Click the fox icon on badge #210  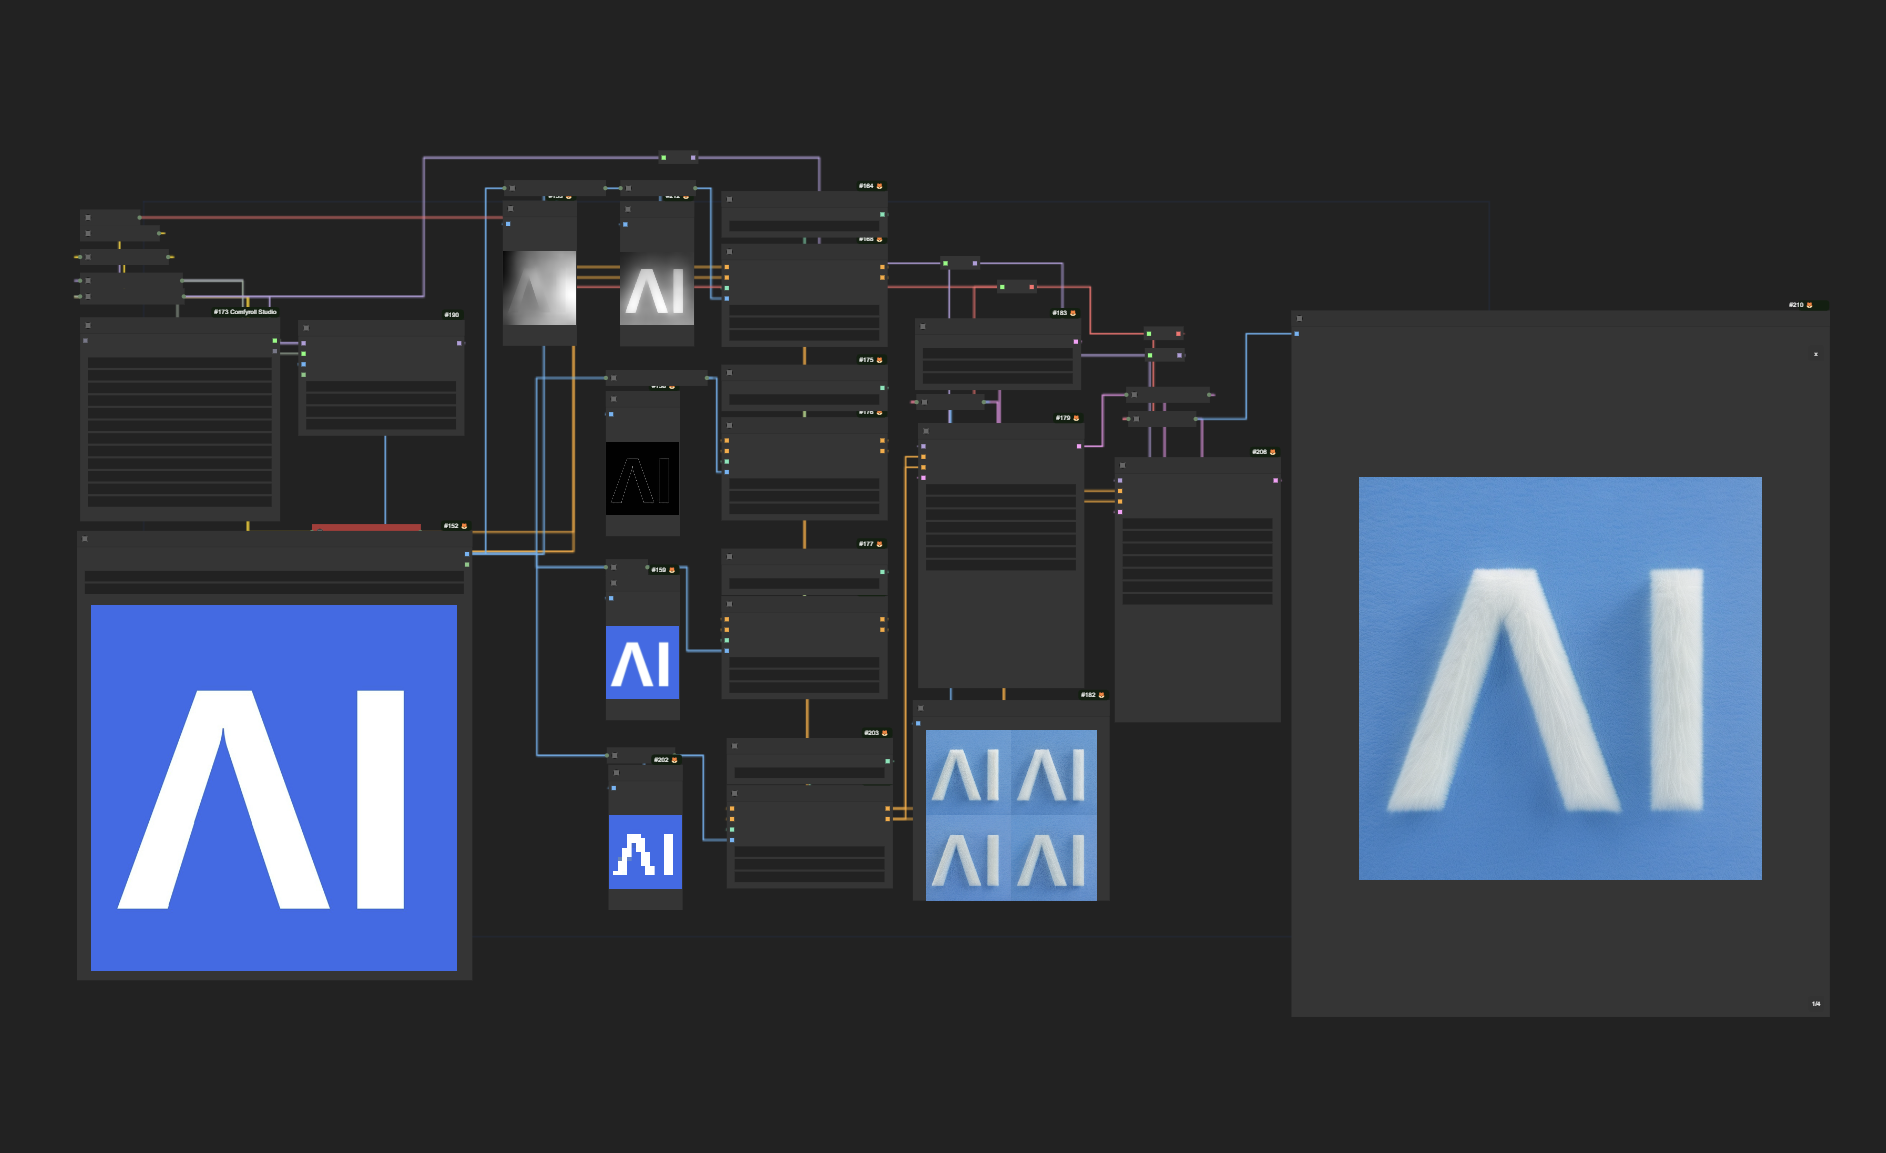pyautogui.click(x=1809, y=305)
